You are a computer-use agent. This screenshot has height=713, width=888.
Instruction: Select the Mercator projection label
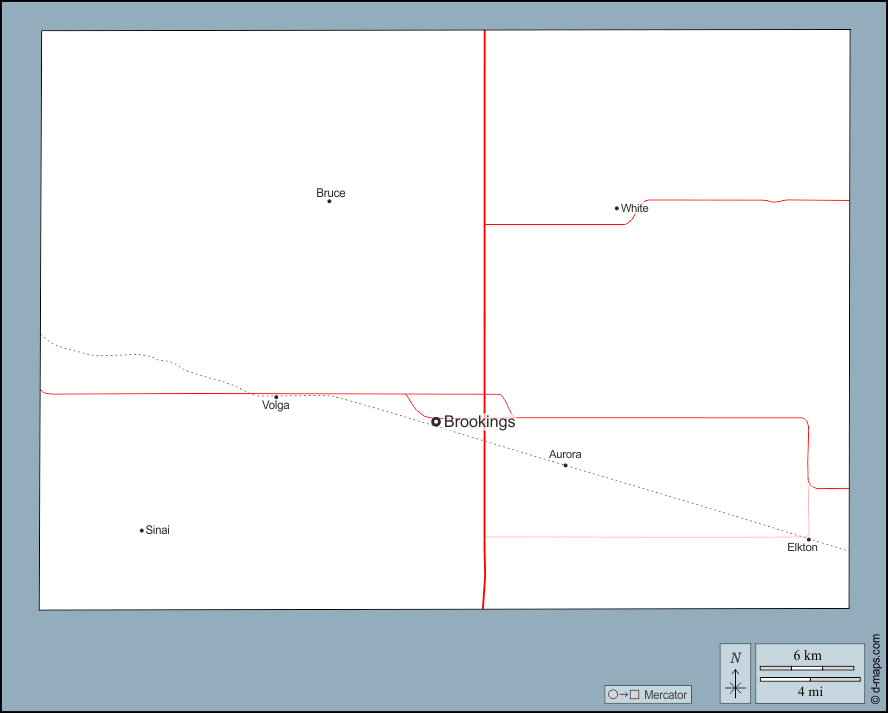click(x=665, y=695)
